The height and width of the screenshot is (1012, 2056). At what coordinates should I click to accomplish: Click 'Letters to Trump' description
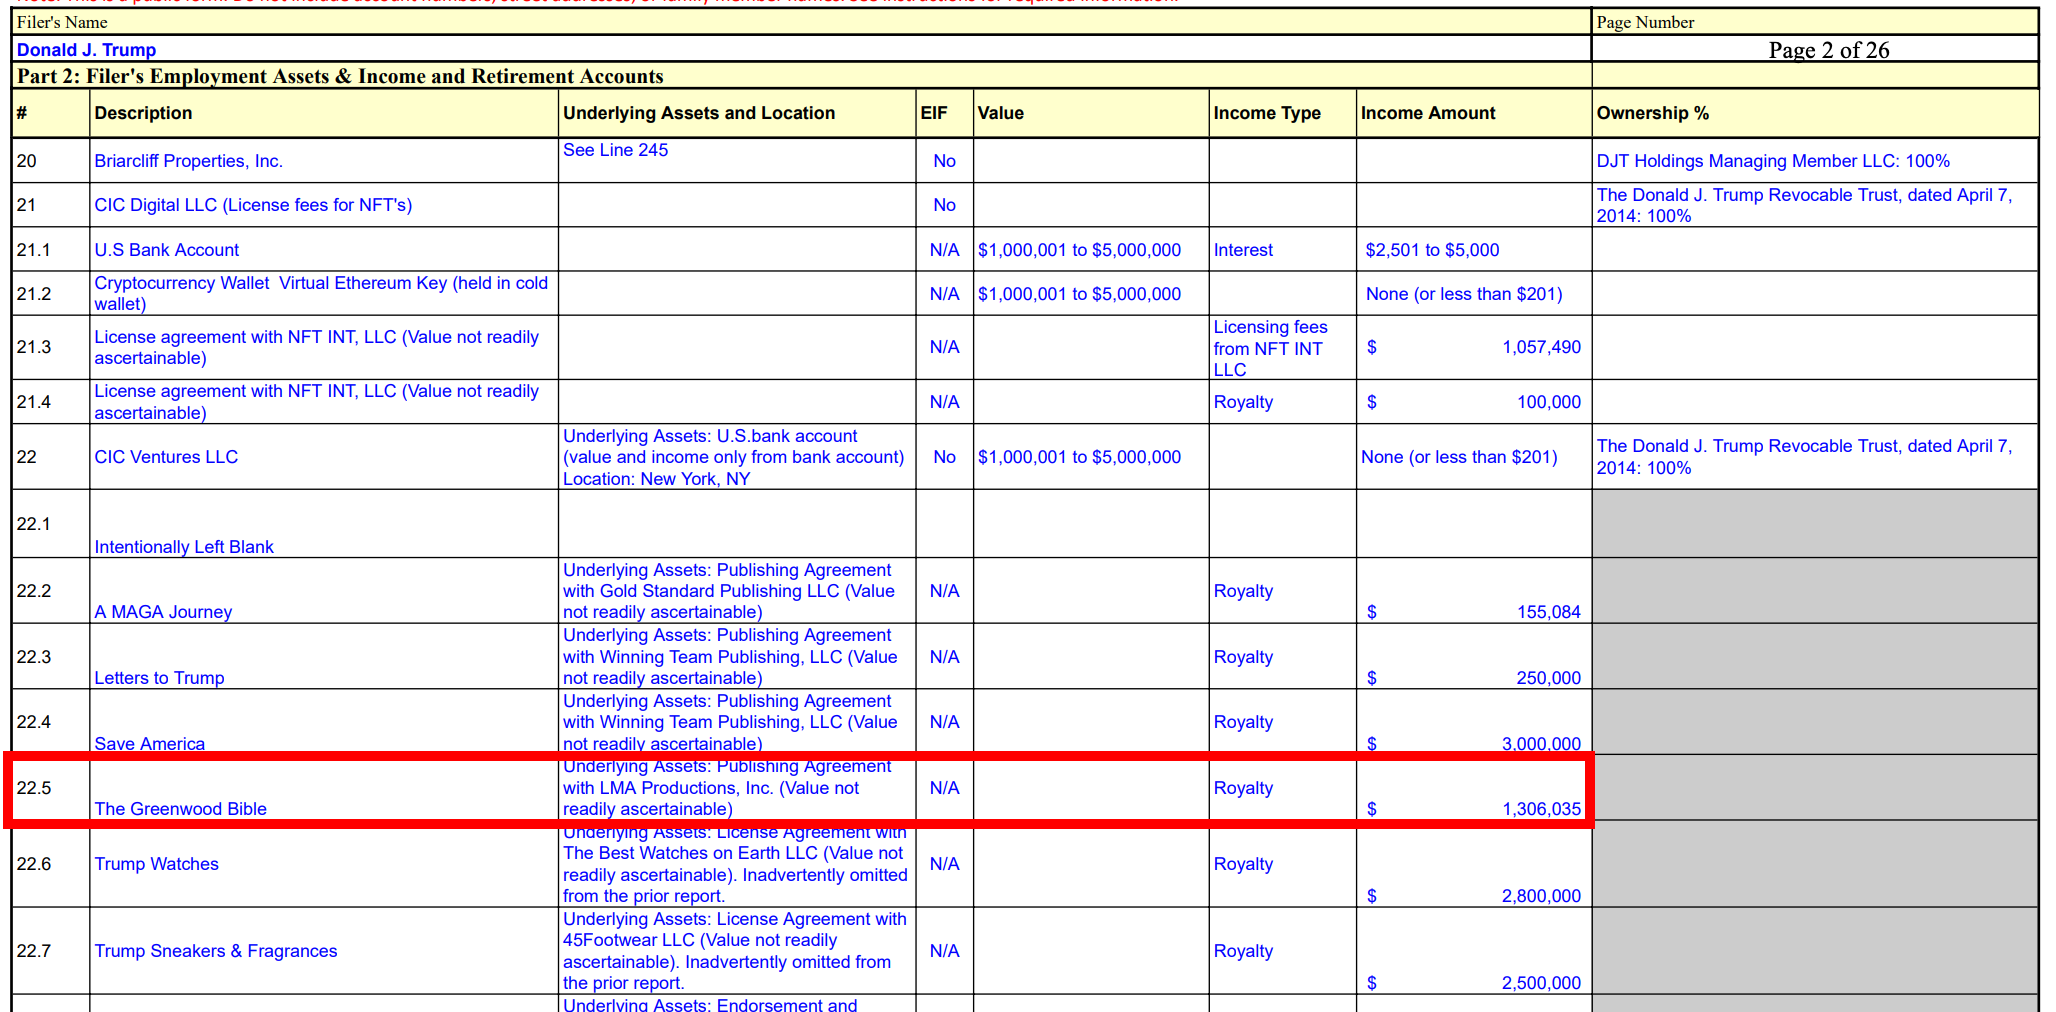pyautogui.click(x=159, y=678)
